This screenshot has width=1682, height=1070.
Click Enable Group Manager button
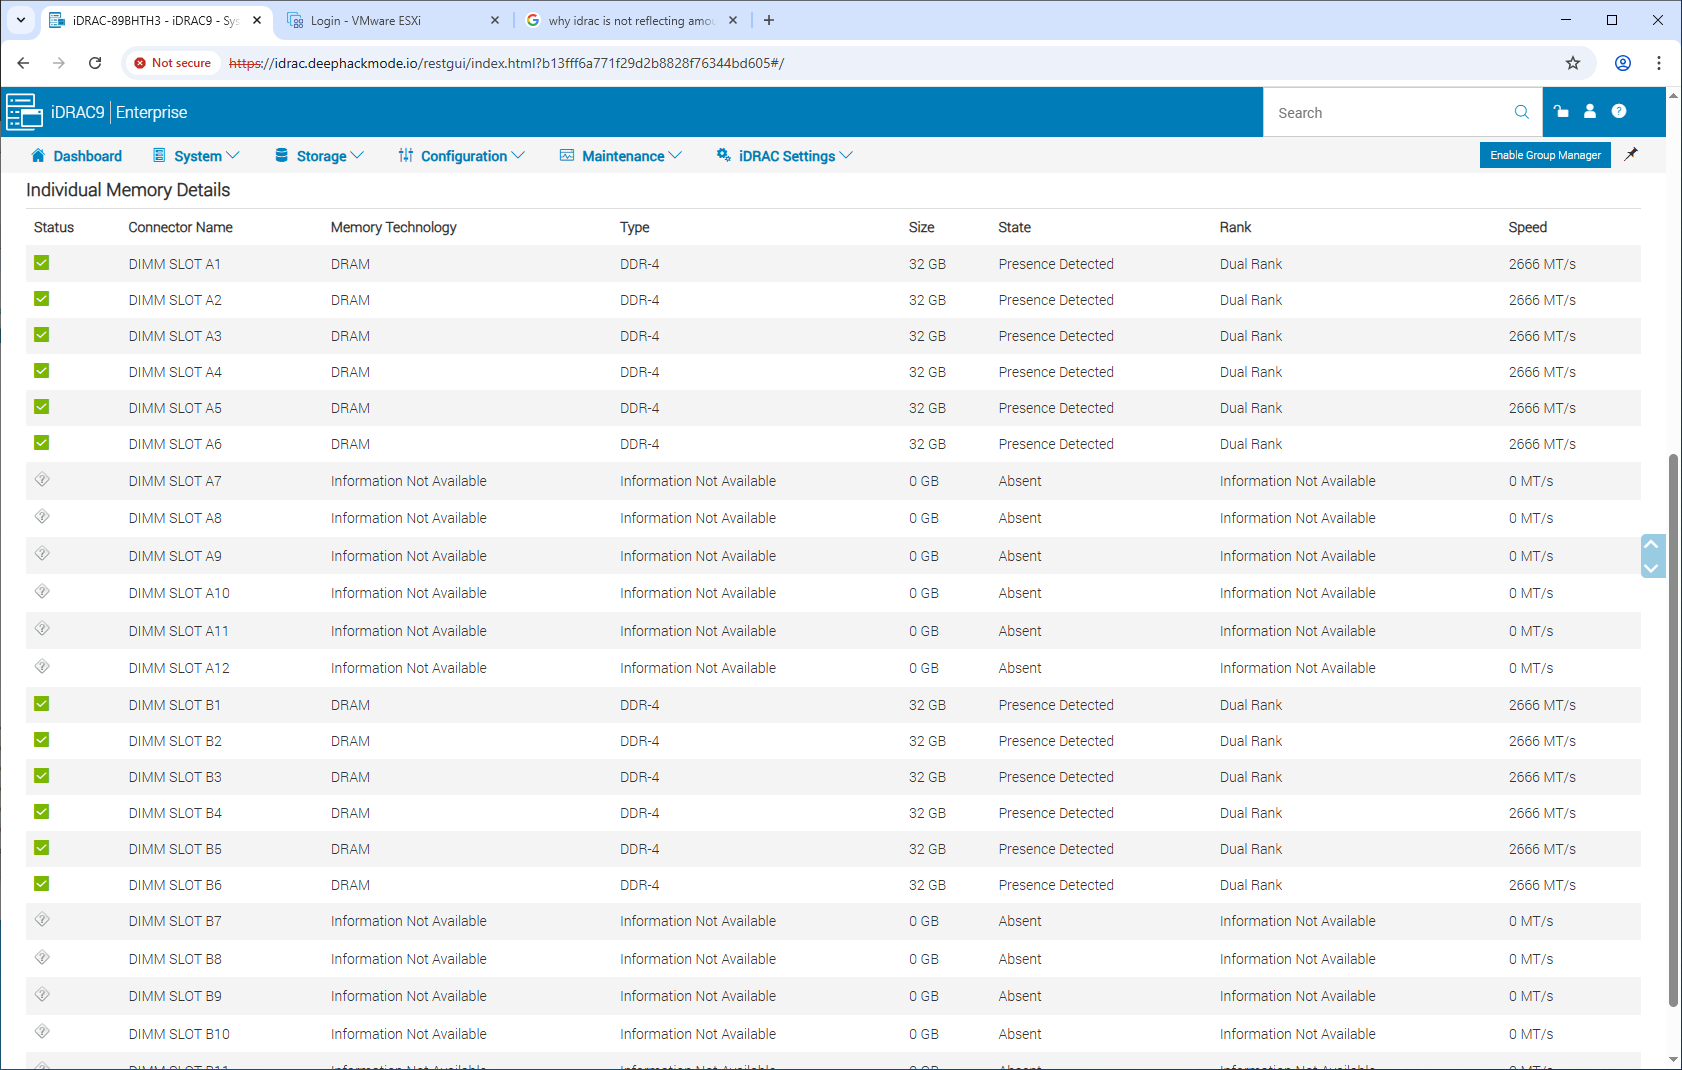pos(1545,155)
